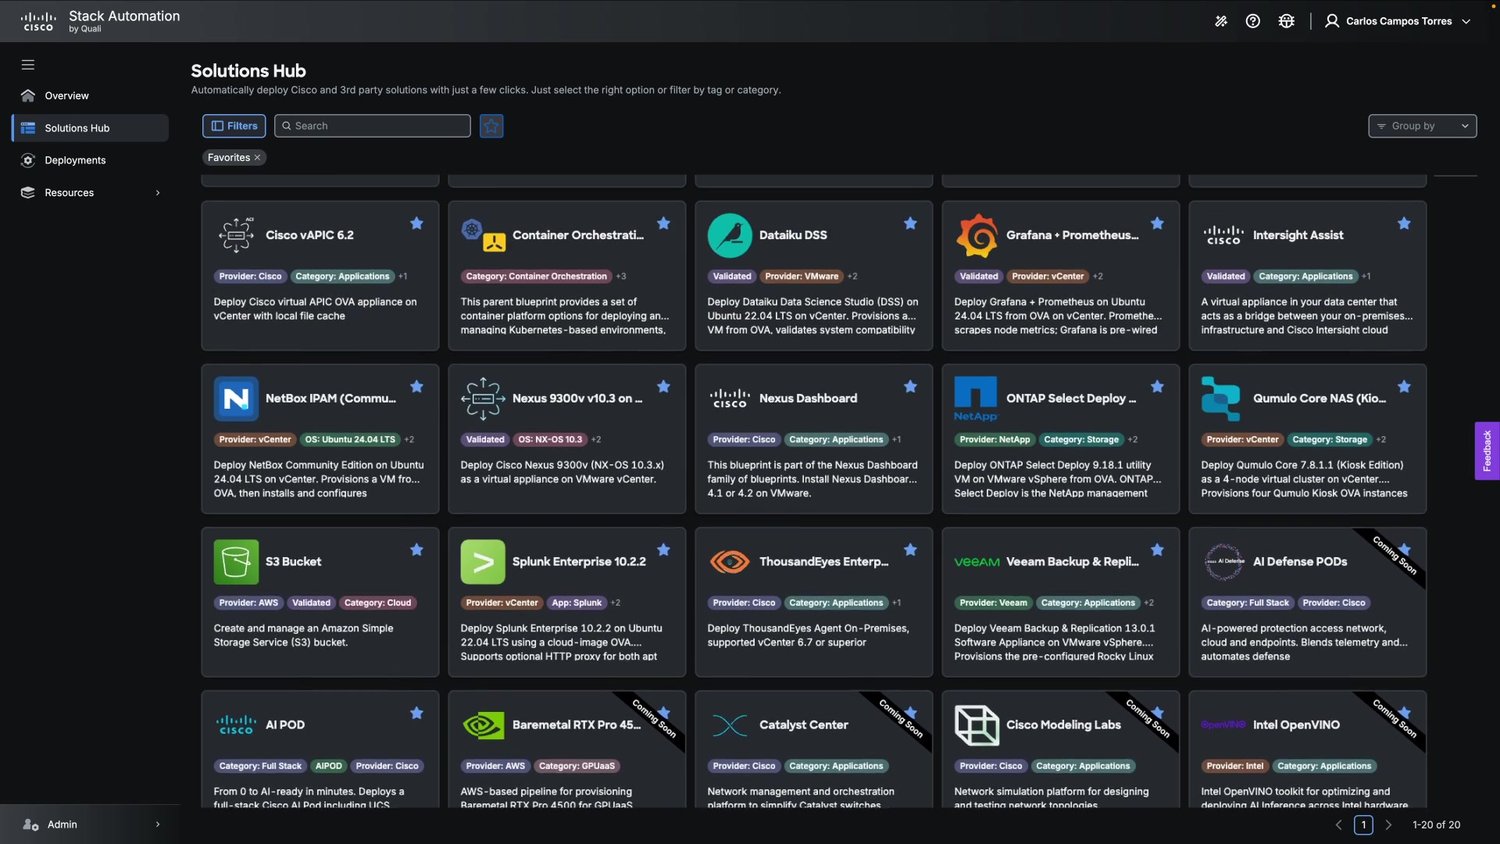This screenshot has width=1500, height=844.
Task: Click the Cisco vAPIC 6.2 icon
Action: [236, 235]
